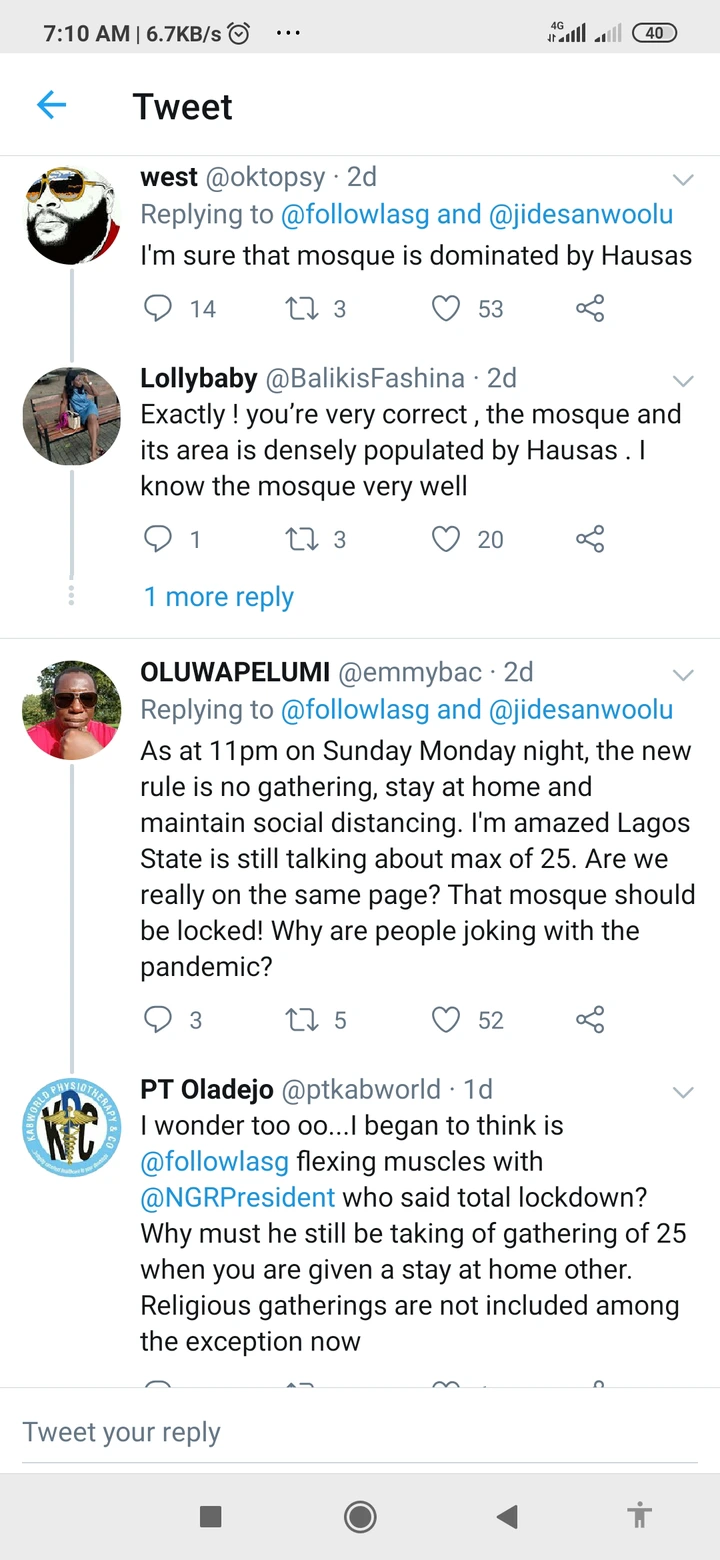Open chevron menu on PT Oladejo's tweet

[x=683, y=1092]
